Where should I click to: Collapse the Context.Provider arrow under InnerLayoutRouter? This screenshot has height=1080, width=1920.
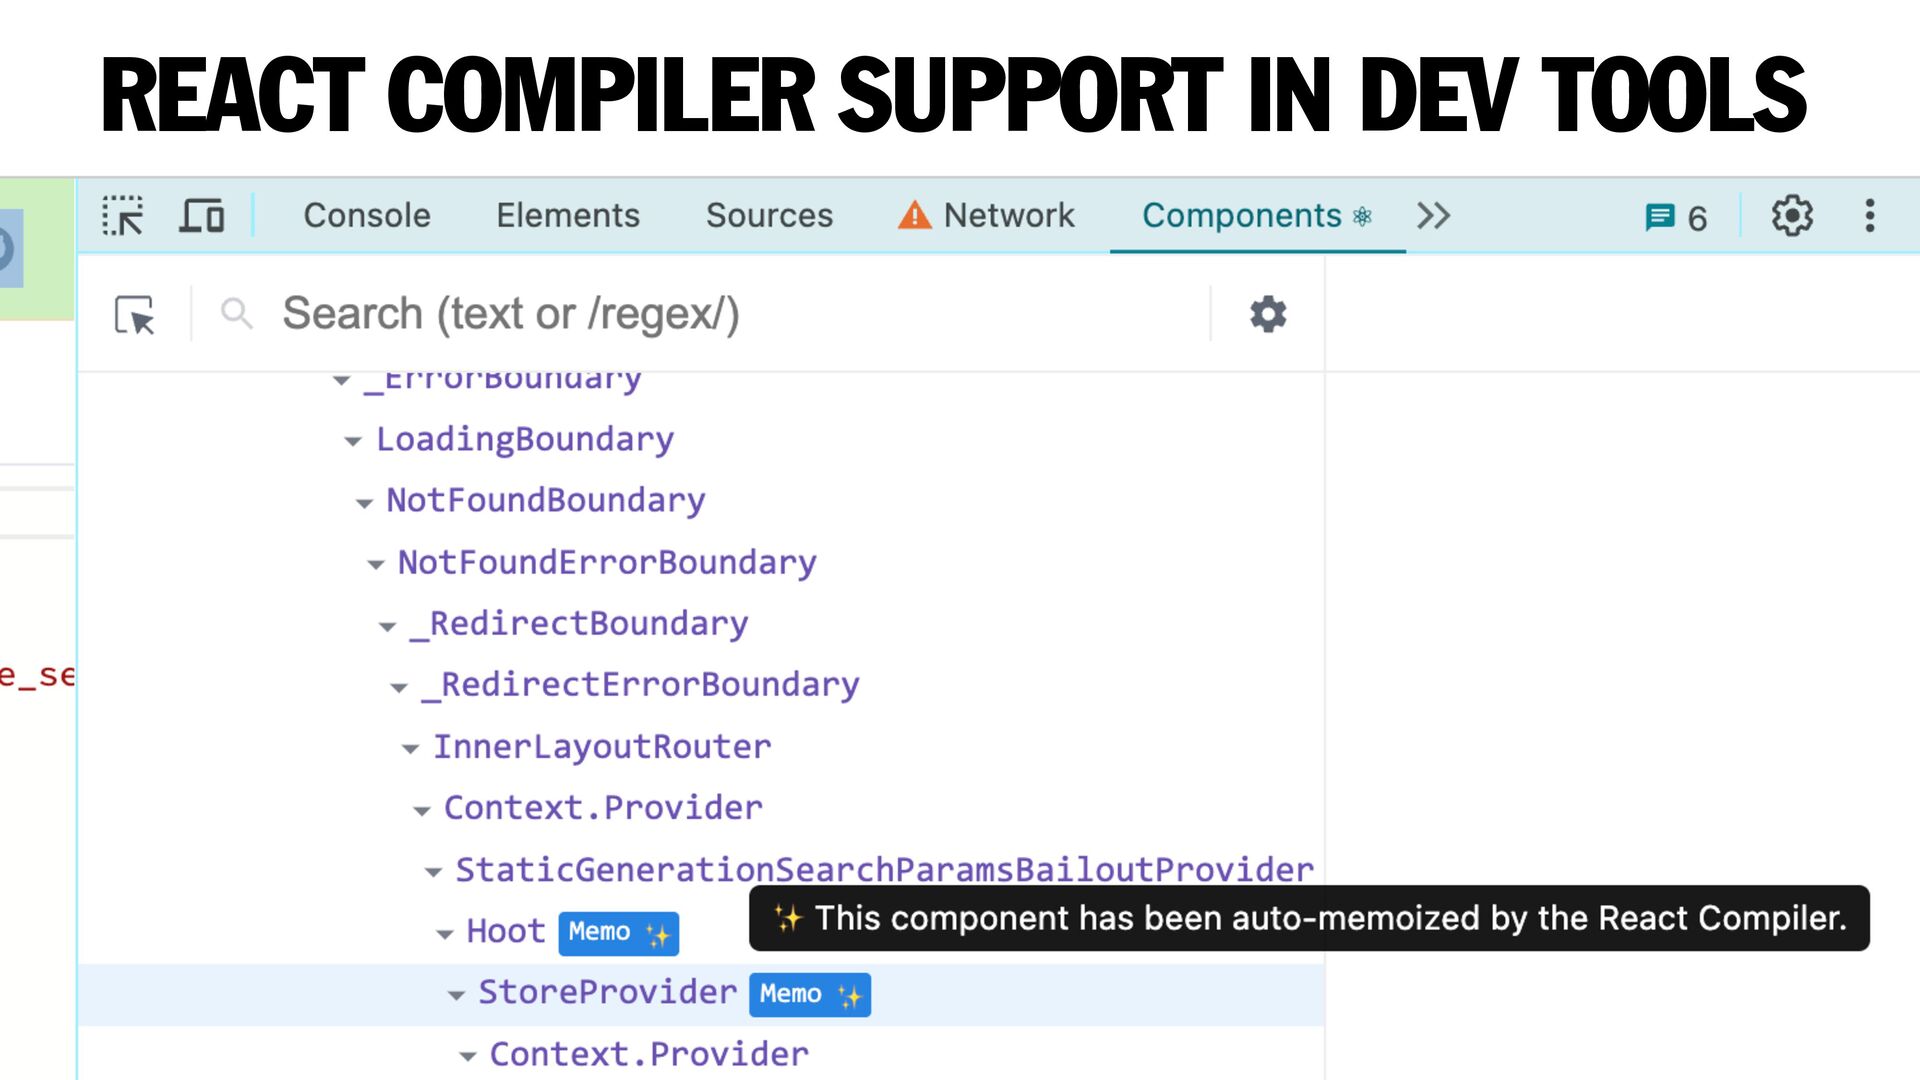pos(422,811)
